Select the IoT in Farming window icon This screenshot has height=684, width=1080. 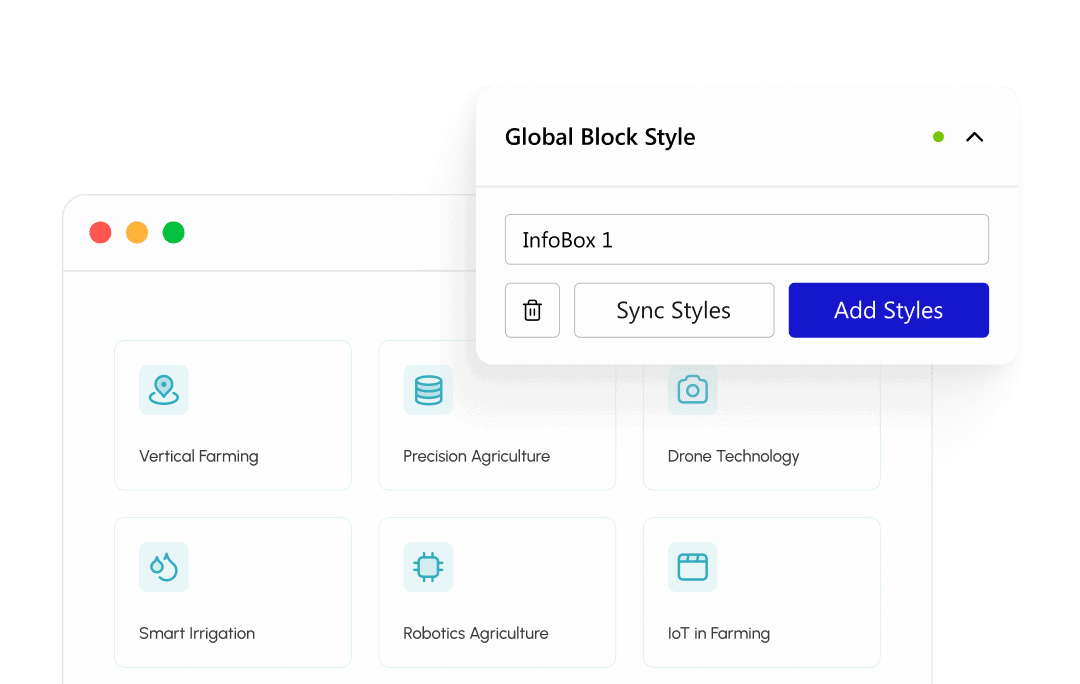(692, 567)
